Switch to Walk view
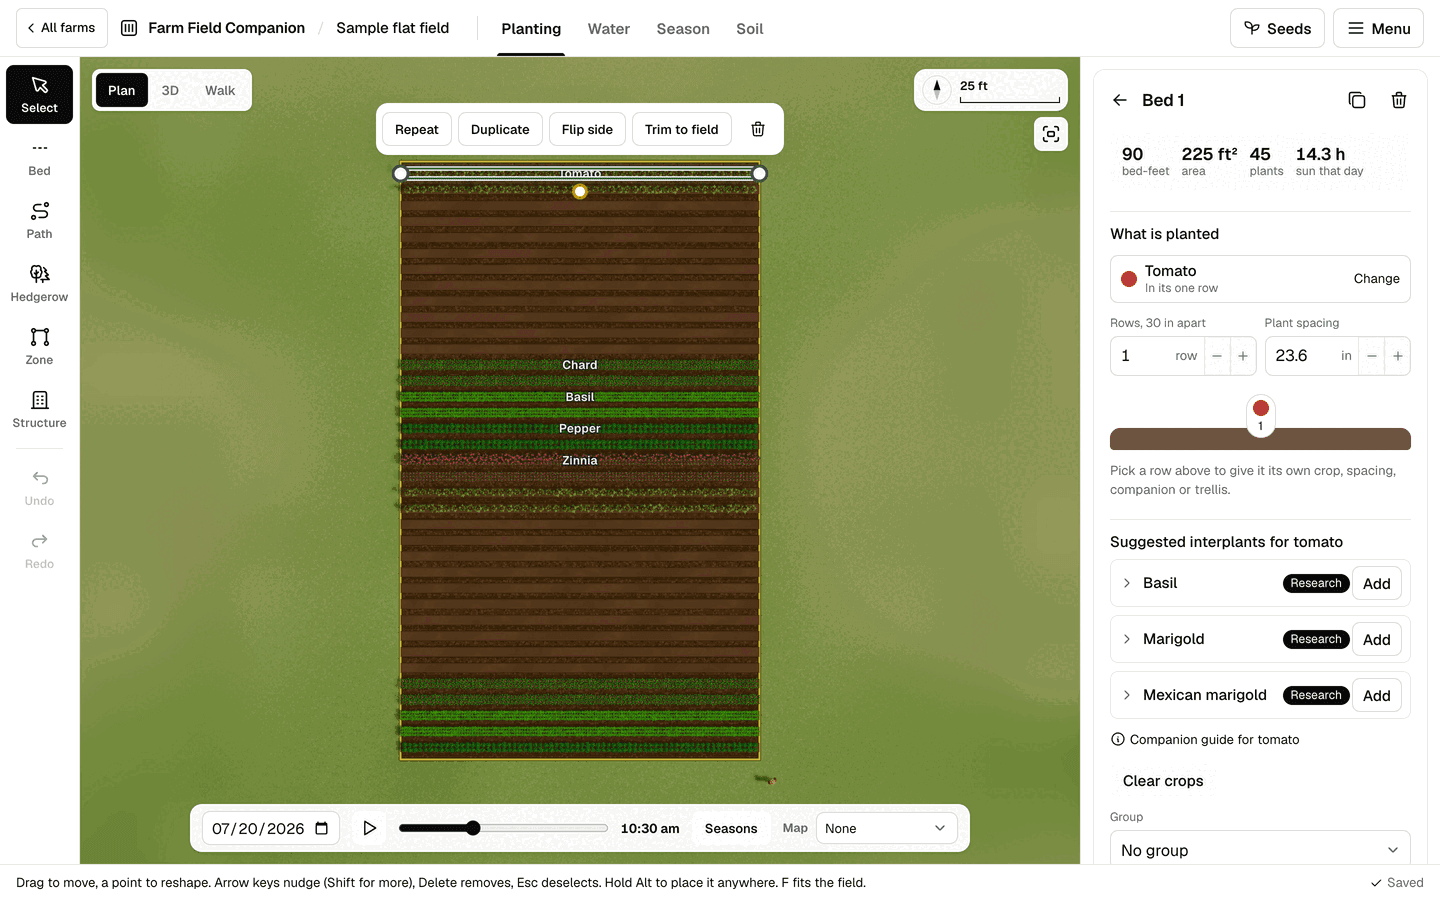Image resolution: width=1440 pixels, height=900 pixels. [220, 90]
